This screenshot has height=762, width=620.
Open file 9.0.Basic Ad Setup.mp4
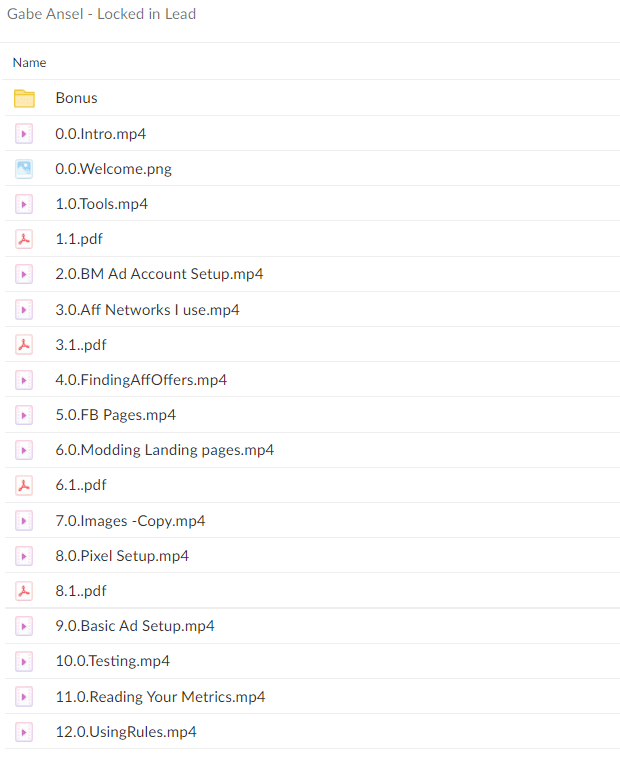135,626
